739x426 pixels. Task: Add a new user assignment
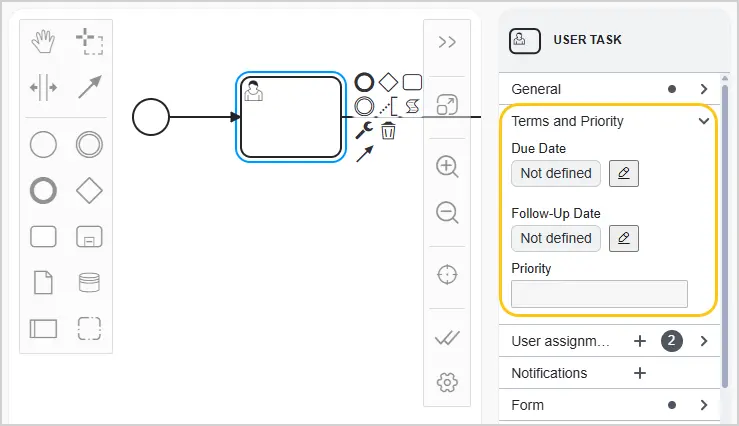pyautogui.click(x=640, y=341)
